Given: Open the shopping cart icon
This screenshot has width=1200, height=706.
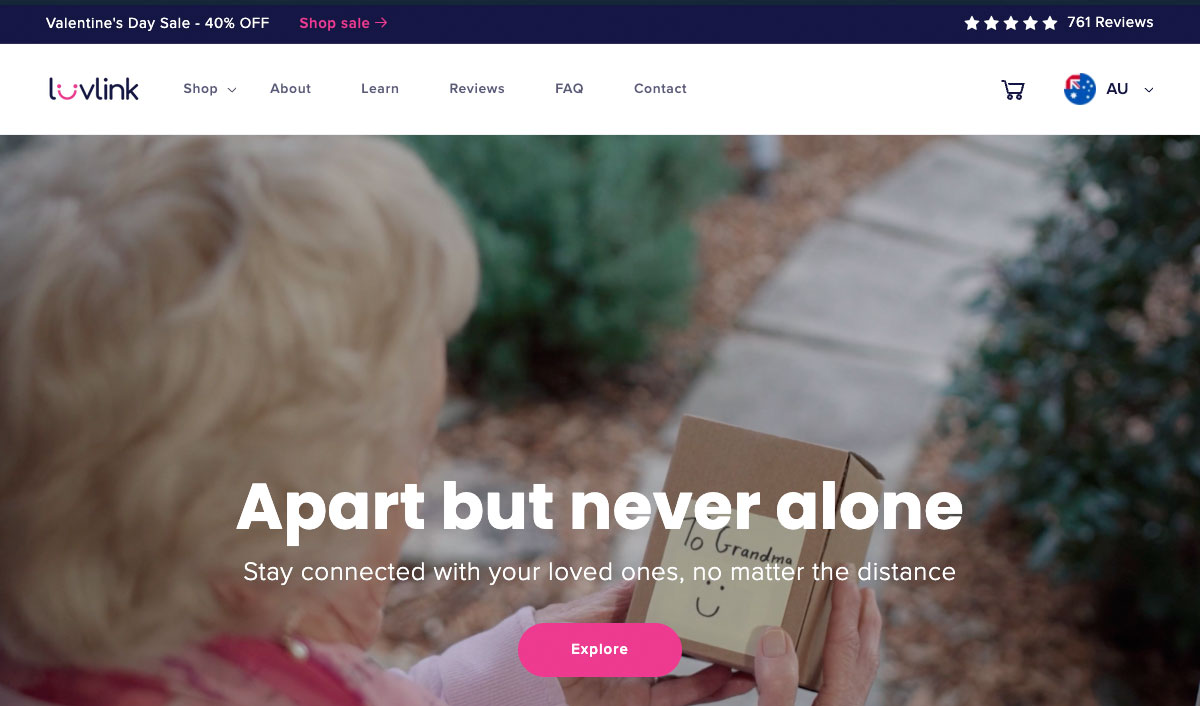Looking at the screenshot, I should point(1013,90).
